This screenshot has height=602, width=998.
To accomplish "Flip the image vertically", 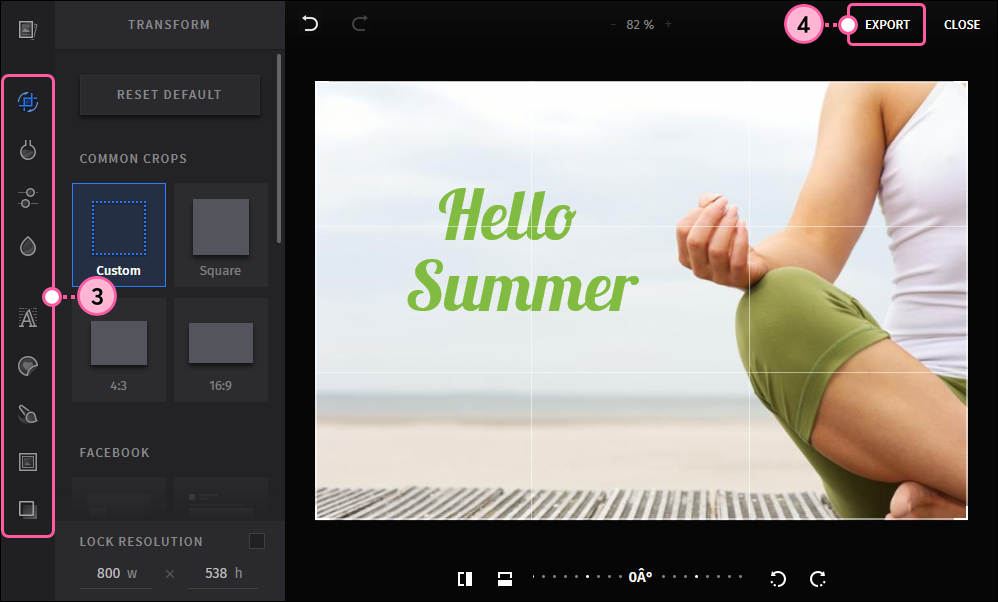I will pyautogui.click(x=505, y=578).
